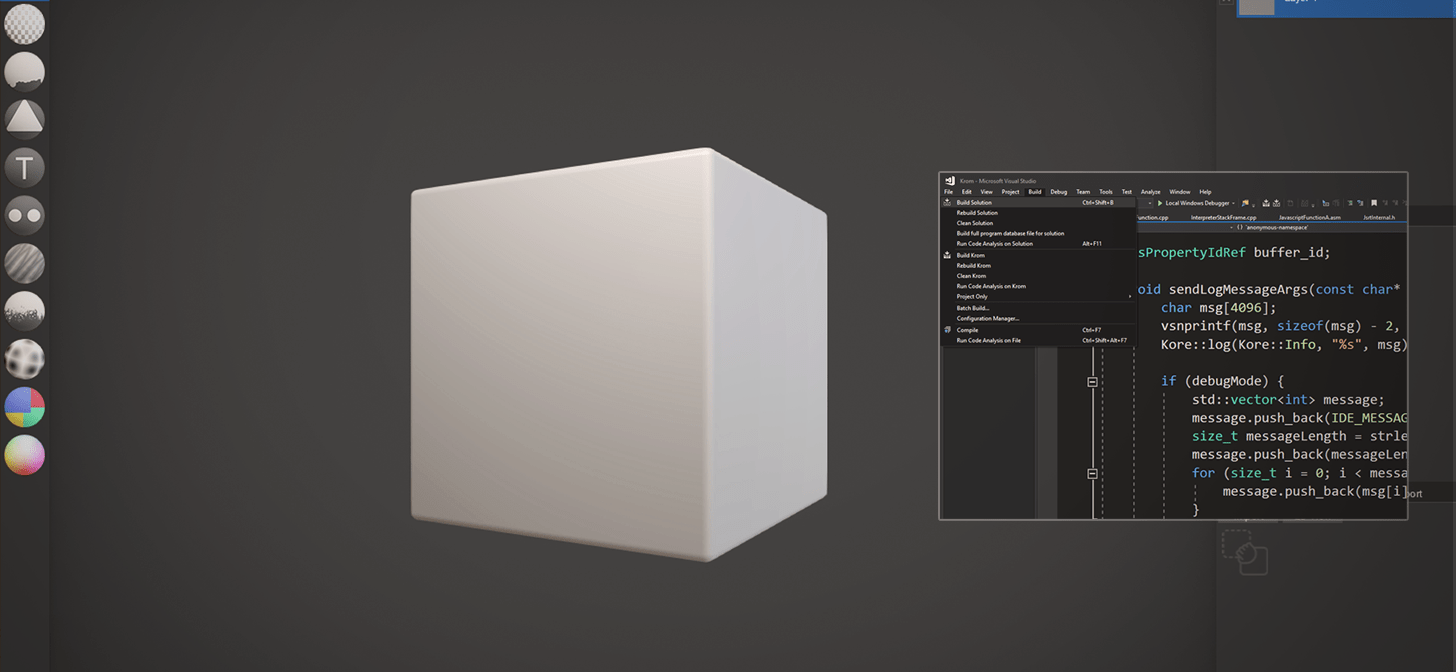The height and width of the screenshot is (672, 1456).
Task: Collapse the for loop fold region
Action: (x=1092, y=472)
